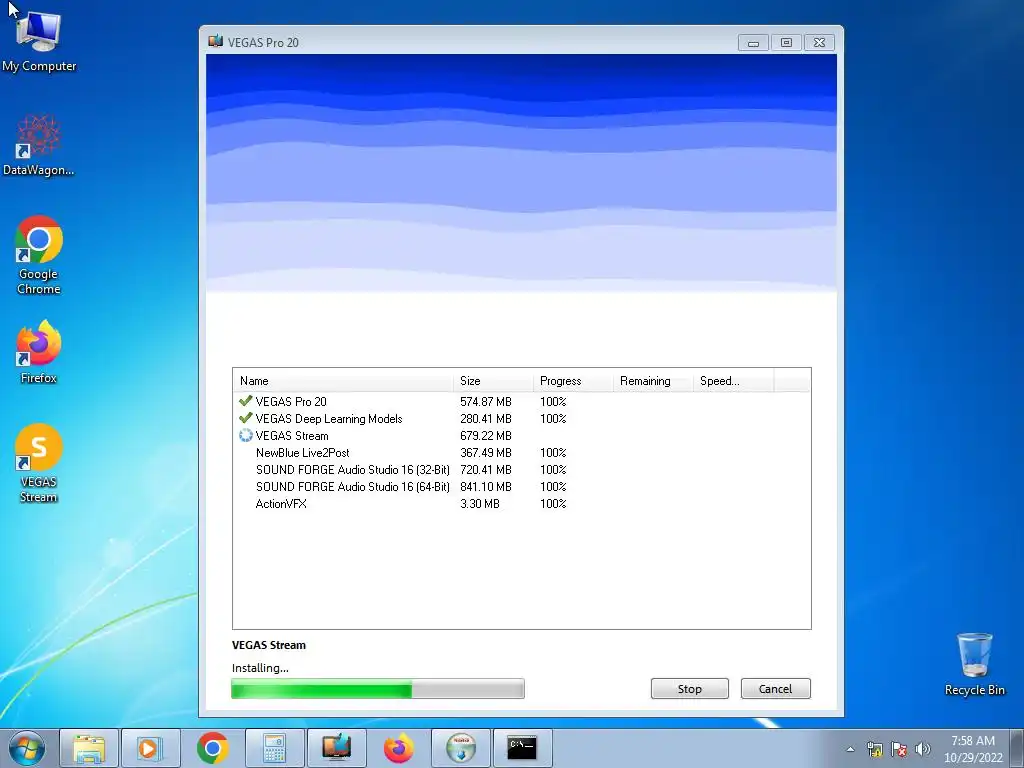Screen dimensions: 1024x768
Task: Open Chrome from the taskbar
Action: [x=212, y=748]
